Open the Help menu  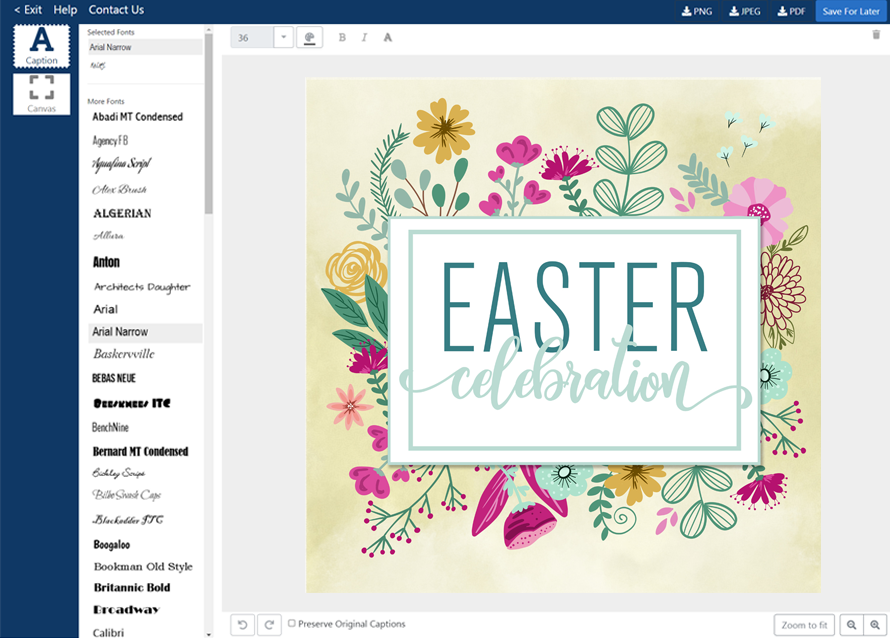pyautogui.click(x=65, y=10)
